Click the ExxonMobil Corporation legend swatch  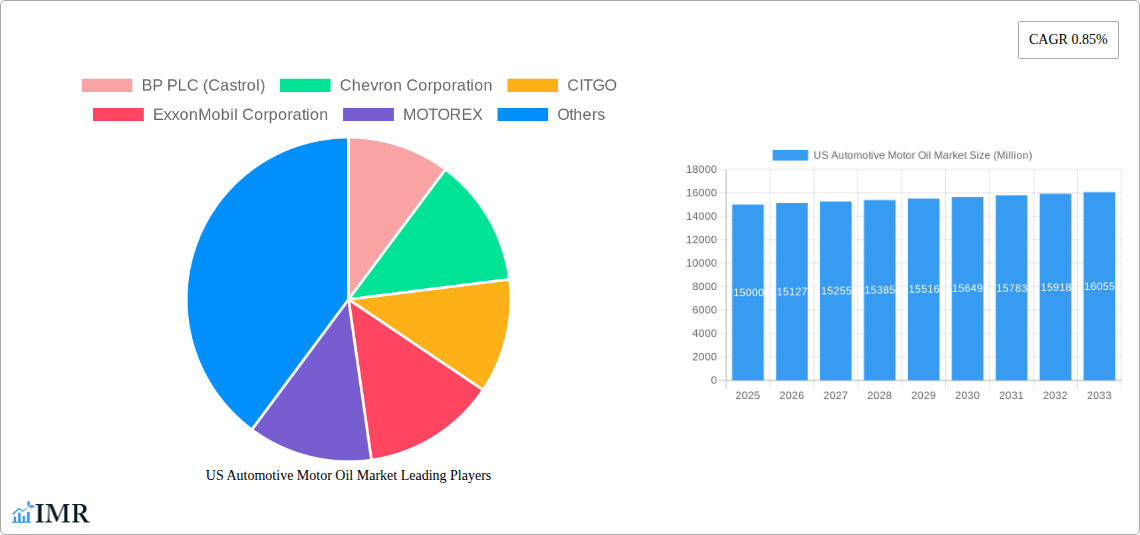tap(119, 115)
